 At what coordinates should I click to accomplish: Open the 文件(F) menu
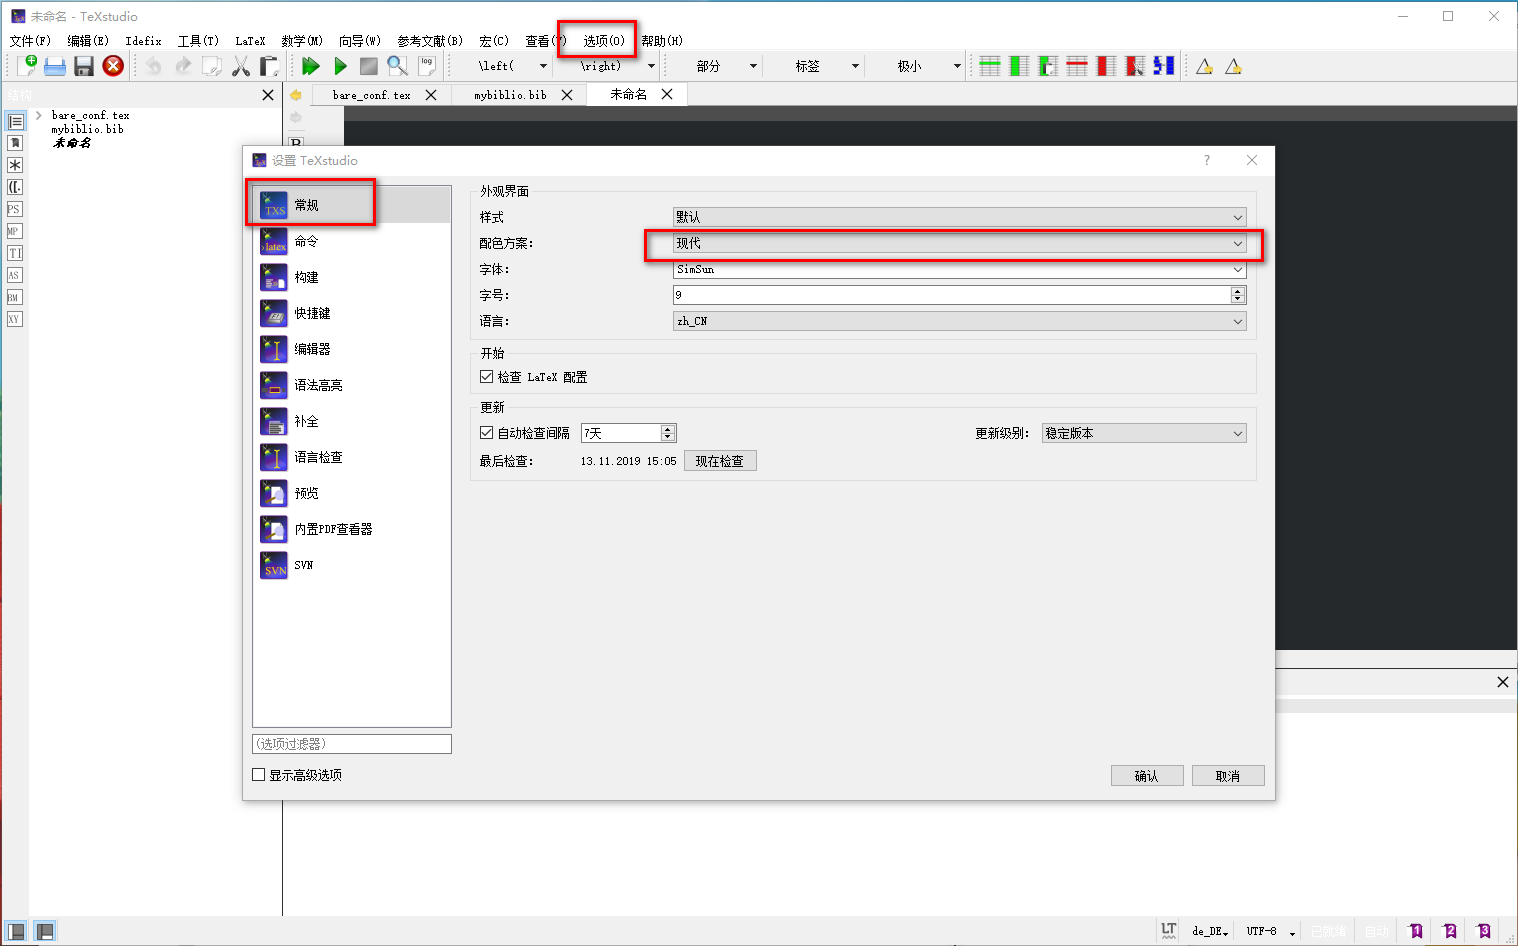click(30, 41)
